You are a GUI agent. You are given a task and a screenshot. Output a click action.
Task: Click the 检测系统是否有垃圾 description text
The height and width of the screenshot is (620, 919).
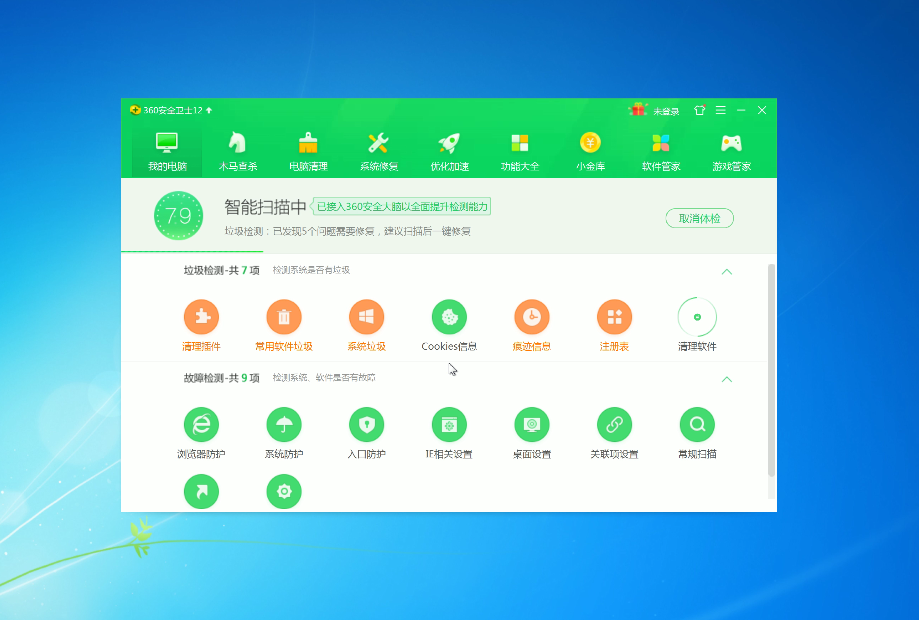(x=311, y=270)
